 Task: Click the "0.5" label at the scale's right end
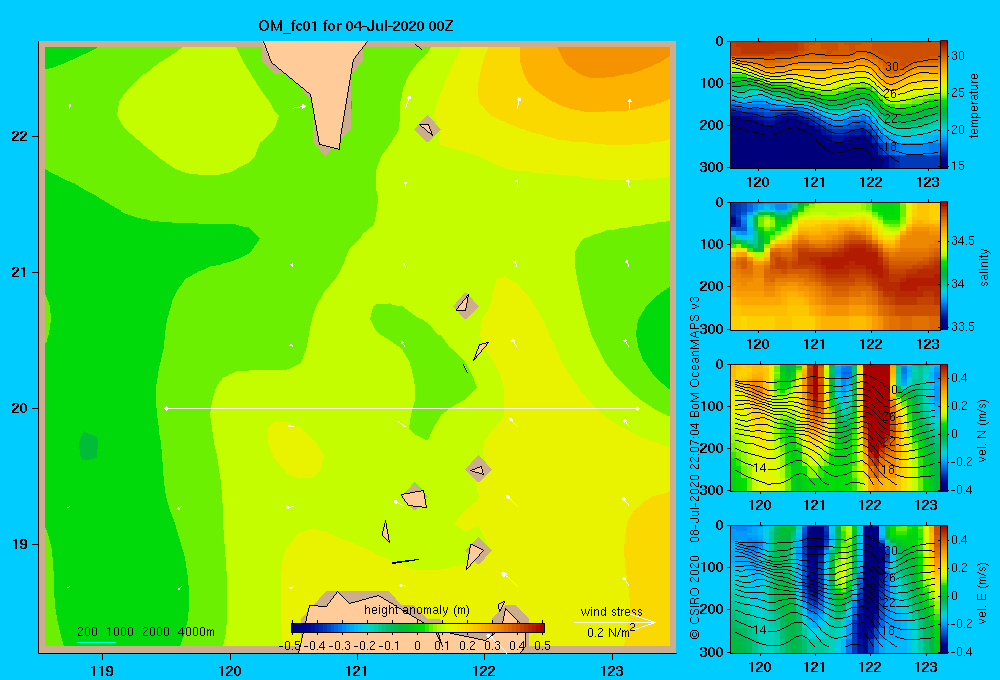click(543, 646)
